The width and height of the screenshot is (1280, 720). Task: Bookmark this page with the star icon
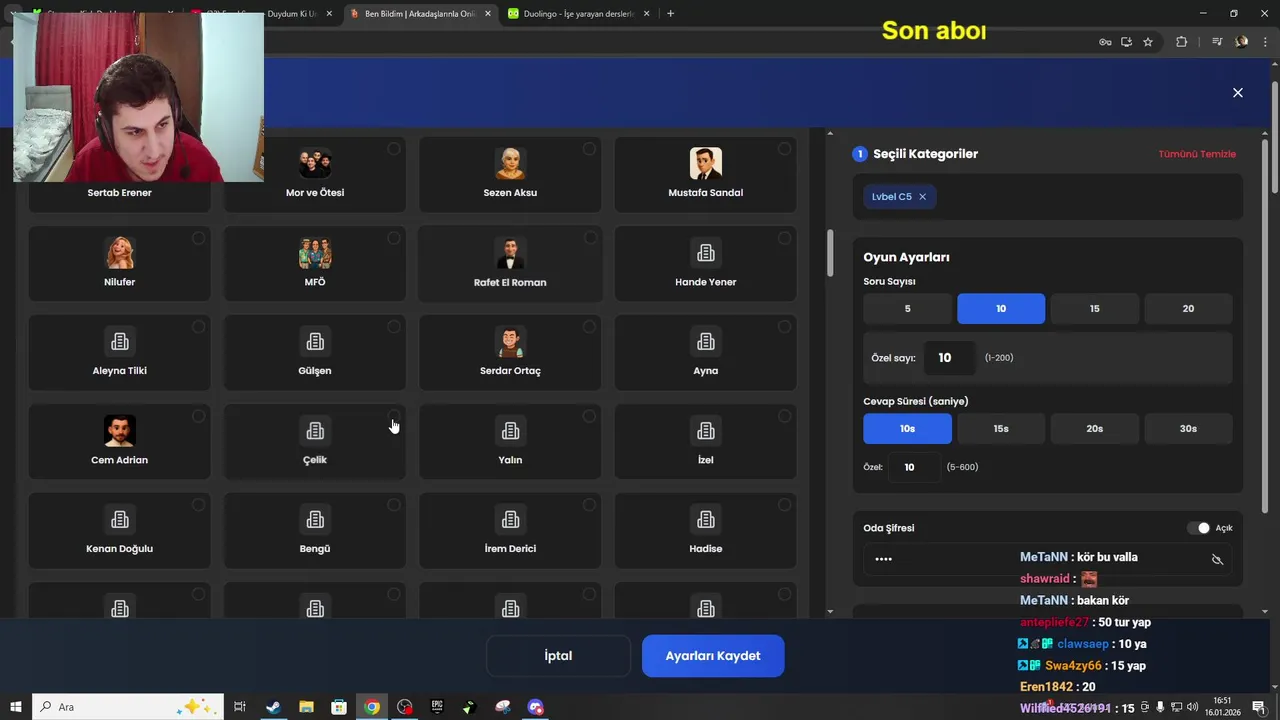[x=1148, y=42]
